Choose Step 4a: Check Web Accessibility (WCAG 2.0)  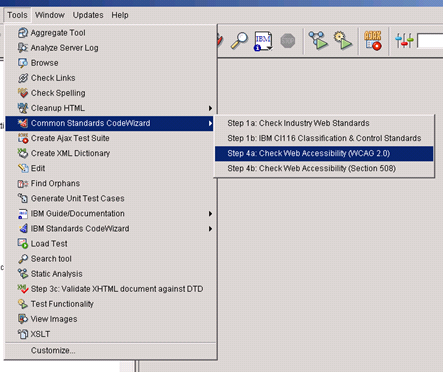click(x=324, y=153)
